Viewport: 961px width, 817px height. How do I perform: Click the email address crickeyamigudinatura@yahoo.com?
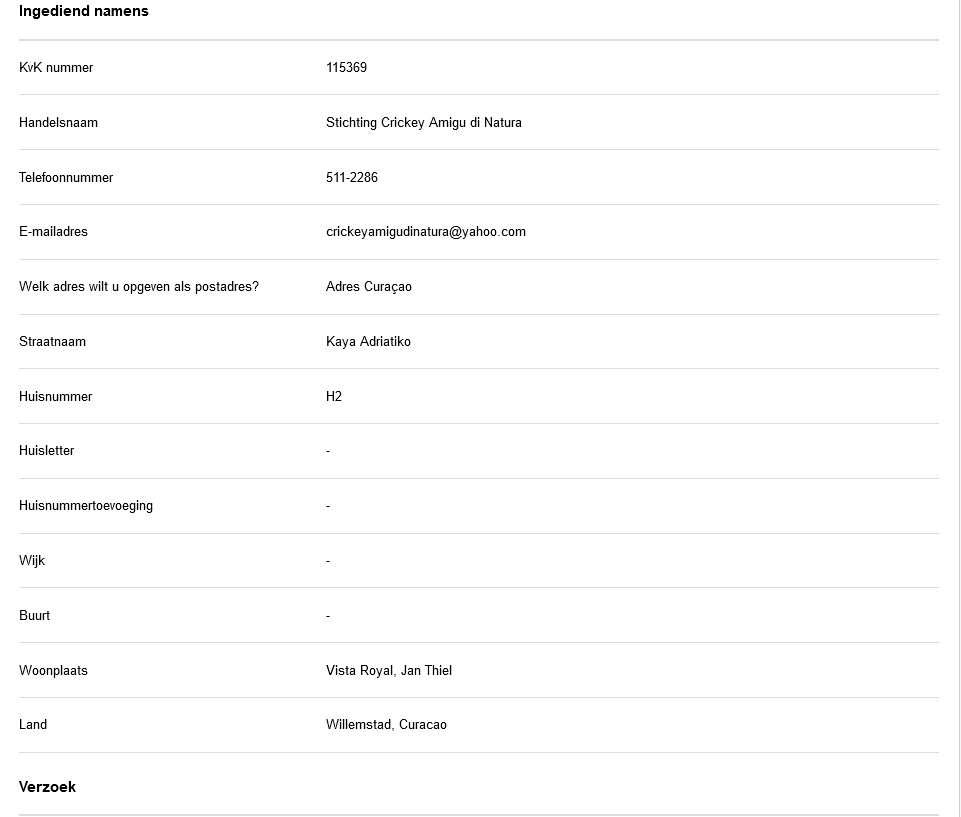(425, 232)
